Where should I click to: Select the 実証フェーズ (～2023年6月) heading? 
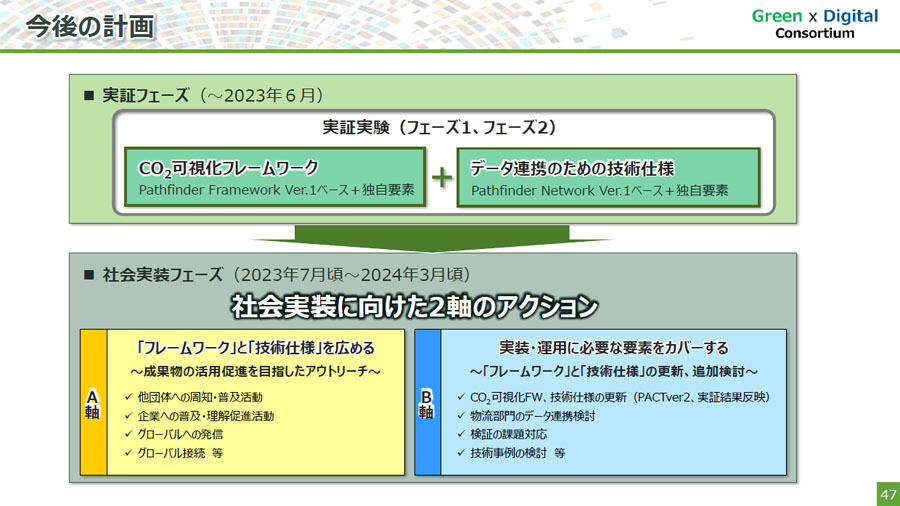click(204, 95)
